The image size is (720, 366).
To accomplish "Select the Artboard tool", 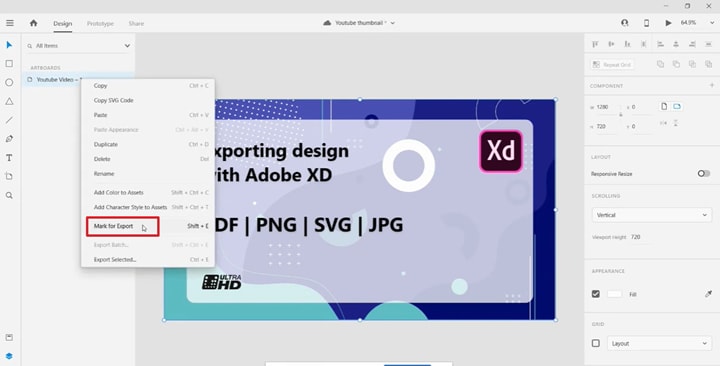I will point(9,176).
